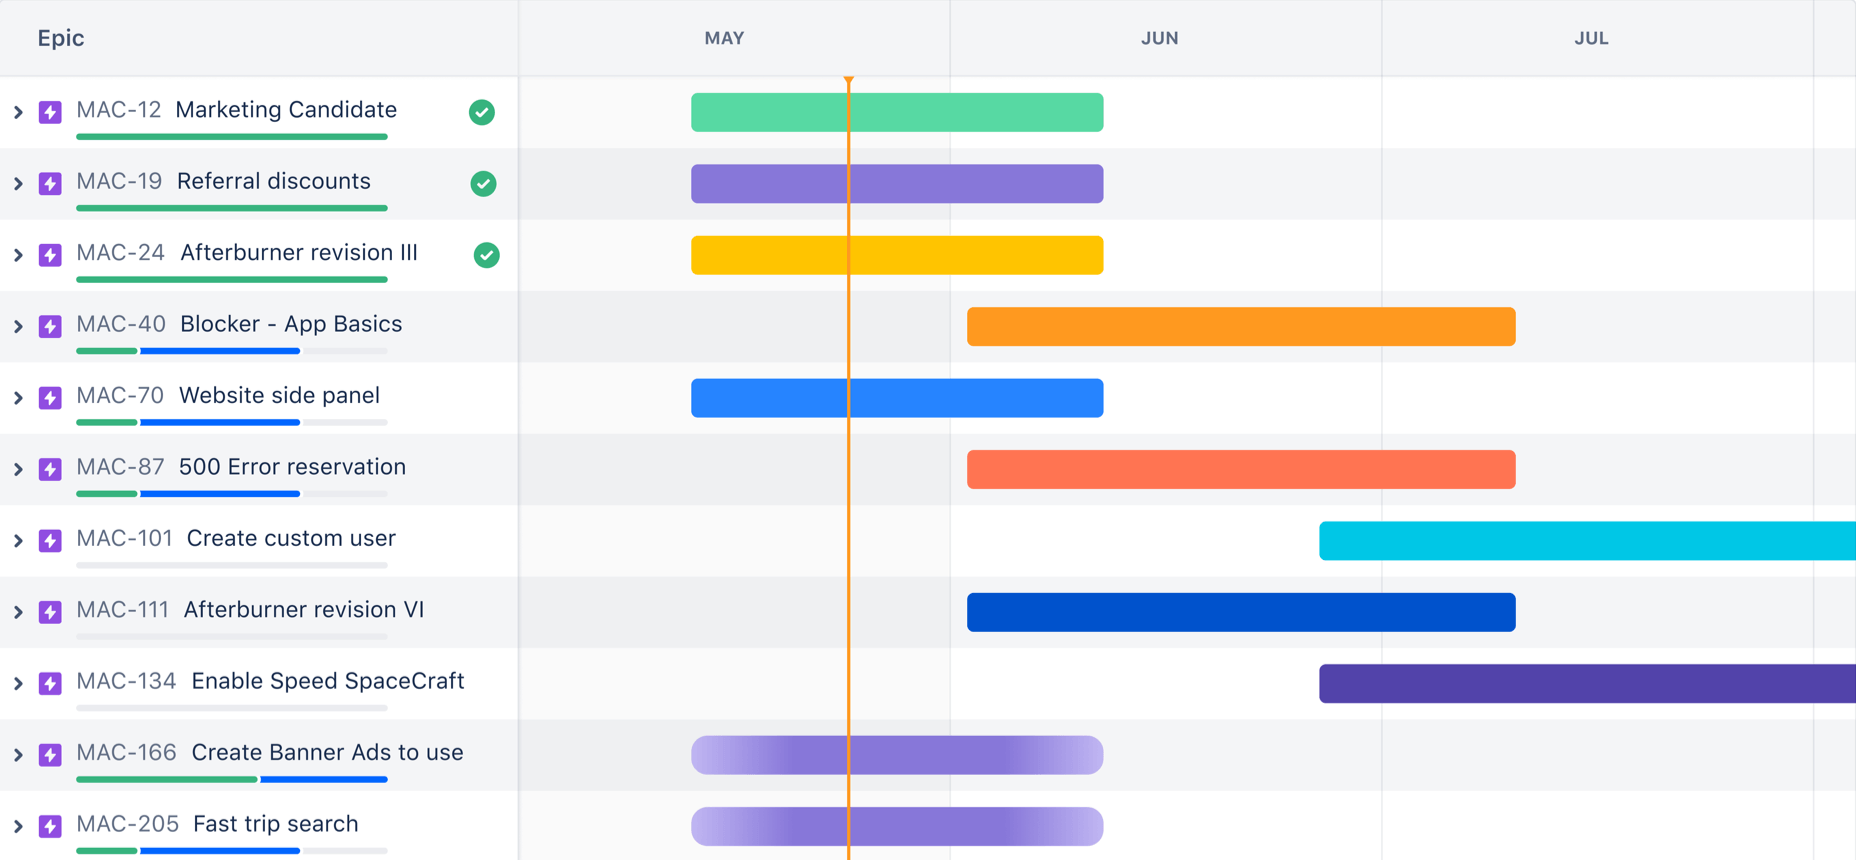Select the JUN month header
The image size is (1856, 860).
click(x=1159, y=38)
